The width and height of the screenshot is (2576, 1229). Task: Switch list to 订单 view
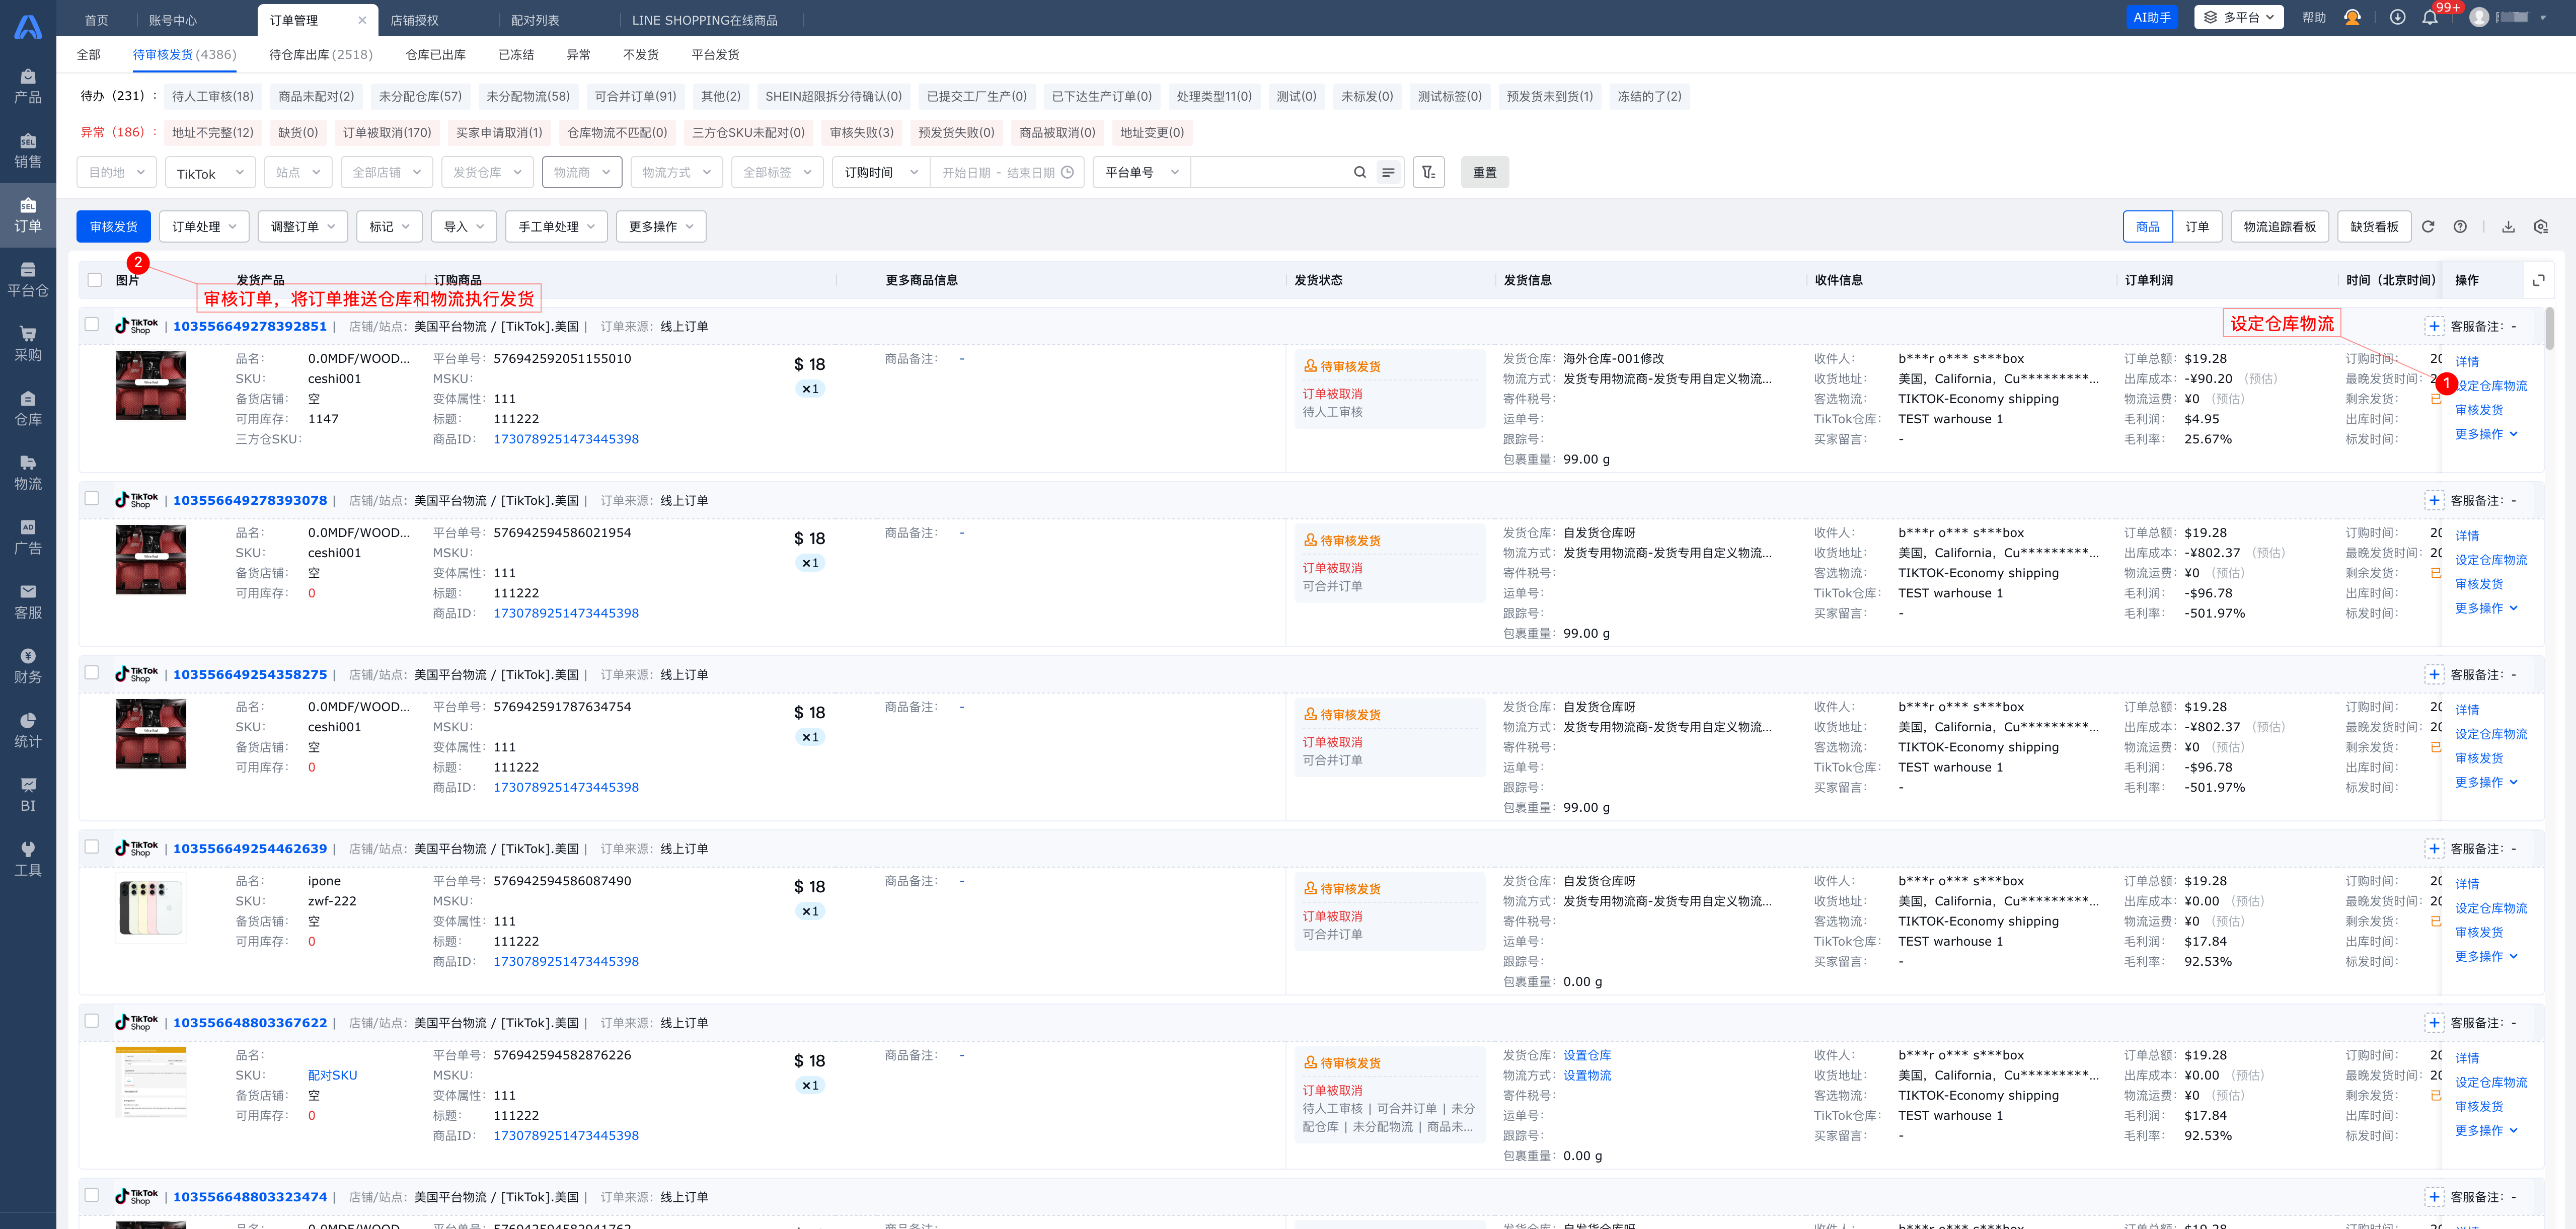pyautogui.click(x=2197, y=227)
